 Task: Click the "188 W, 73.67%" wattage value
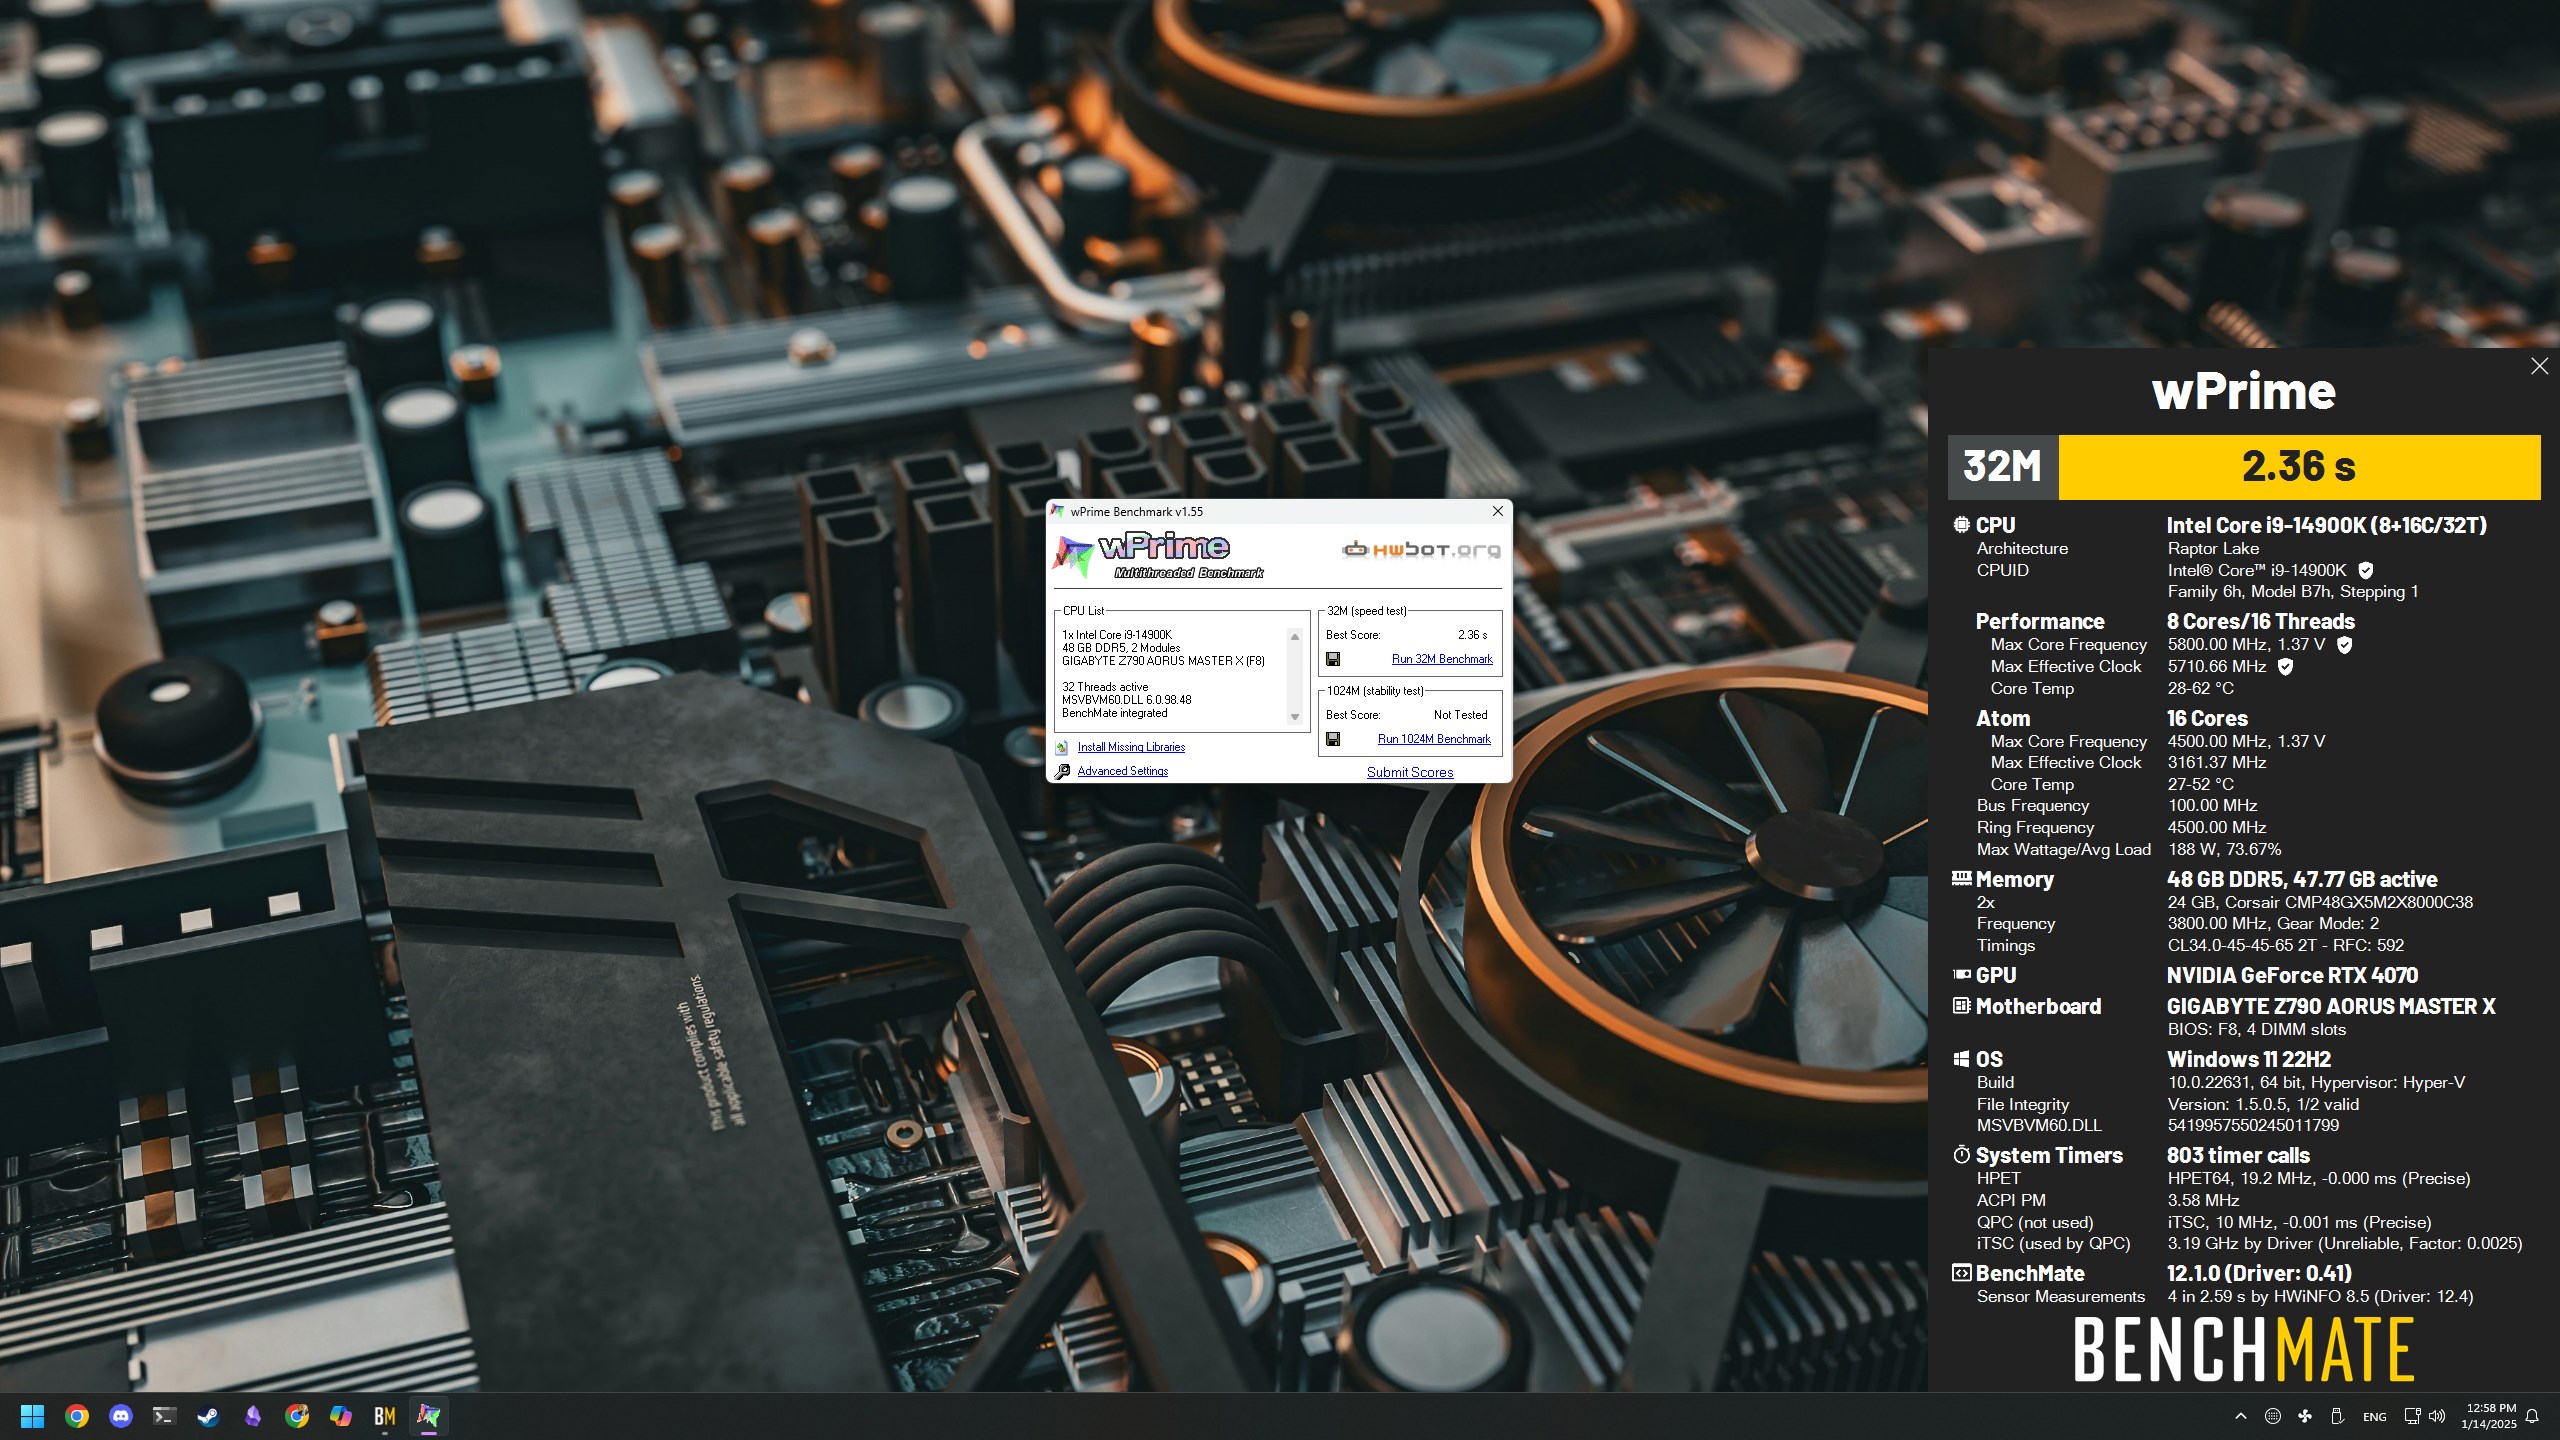point(2224,849)
